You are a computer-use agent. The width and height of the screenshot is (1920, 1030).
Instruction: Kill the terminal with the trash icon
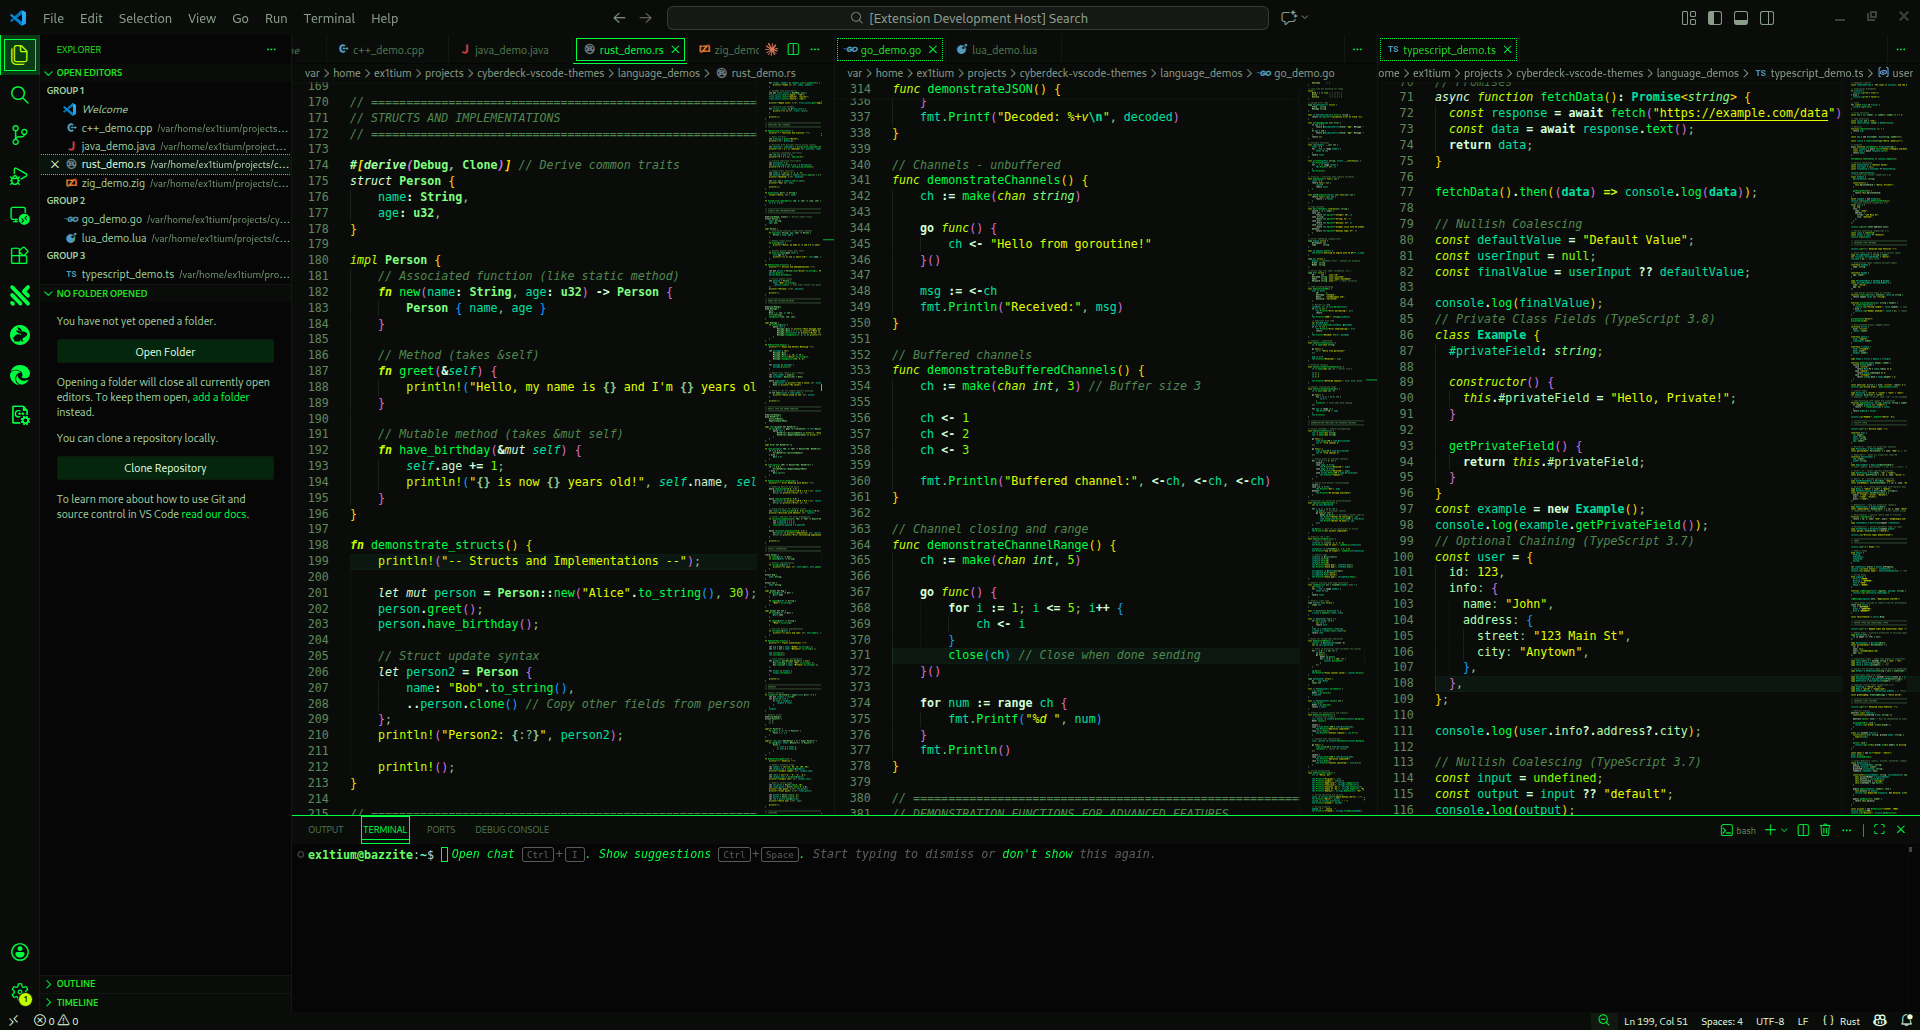point(1825,830)
